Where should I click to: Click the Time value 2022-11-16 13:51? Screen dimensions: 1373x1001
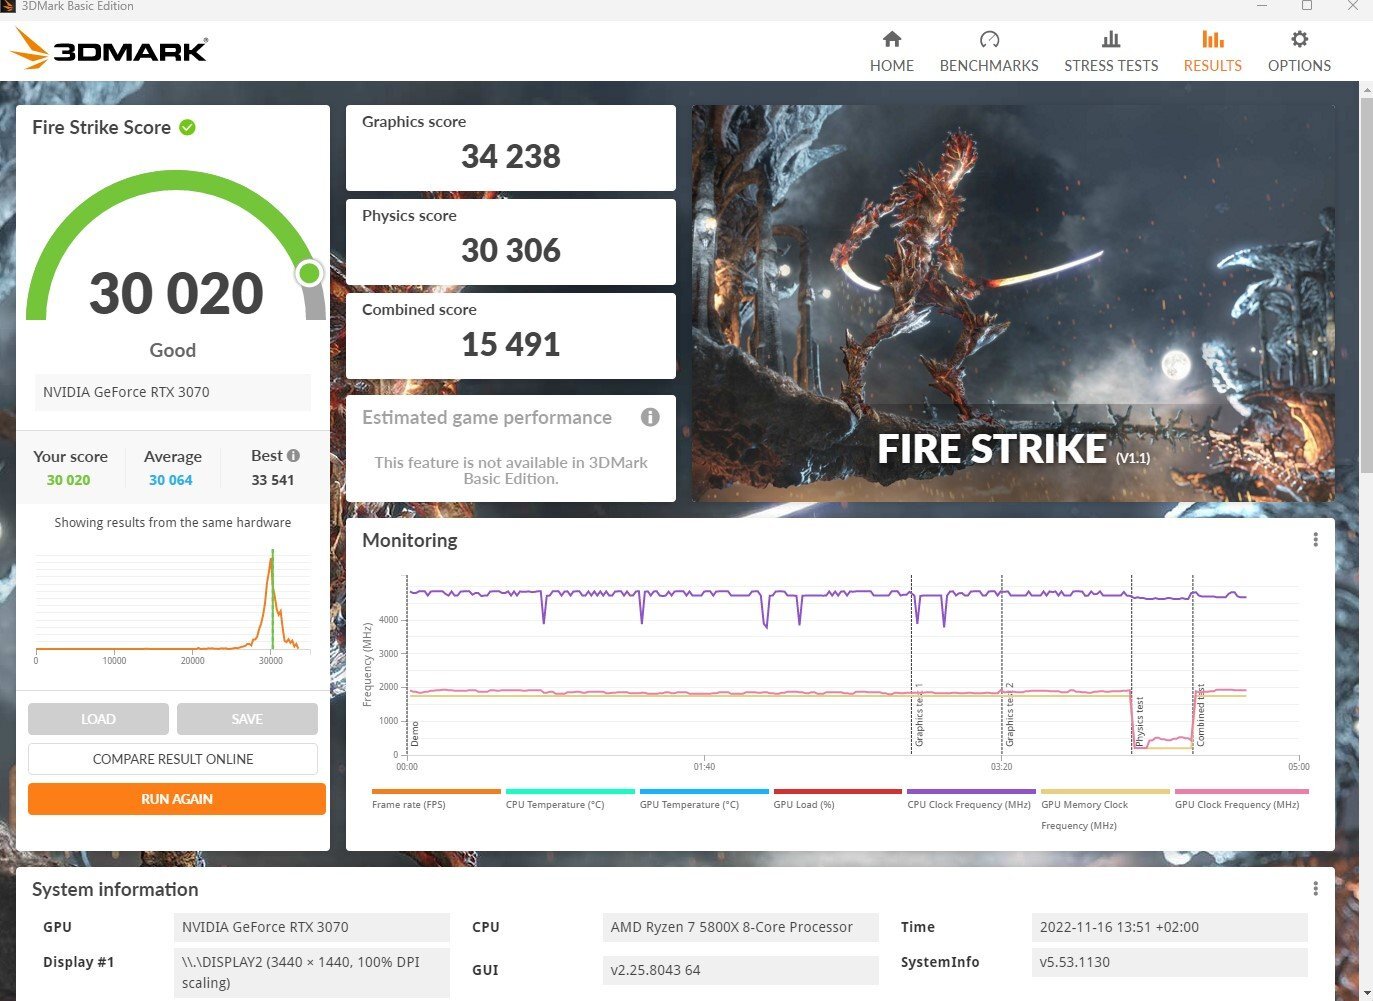pos(1169,927)
